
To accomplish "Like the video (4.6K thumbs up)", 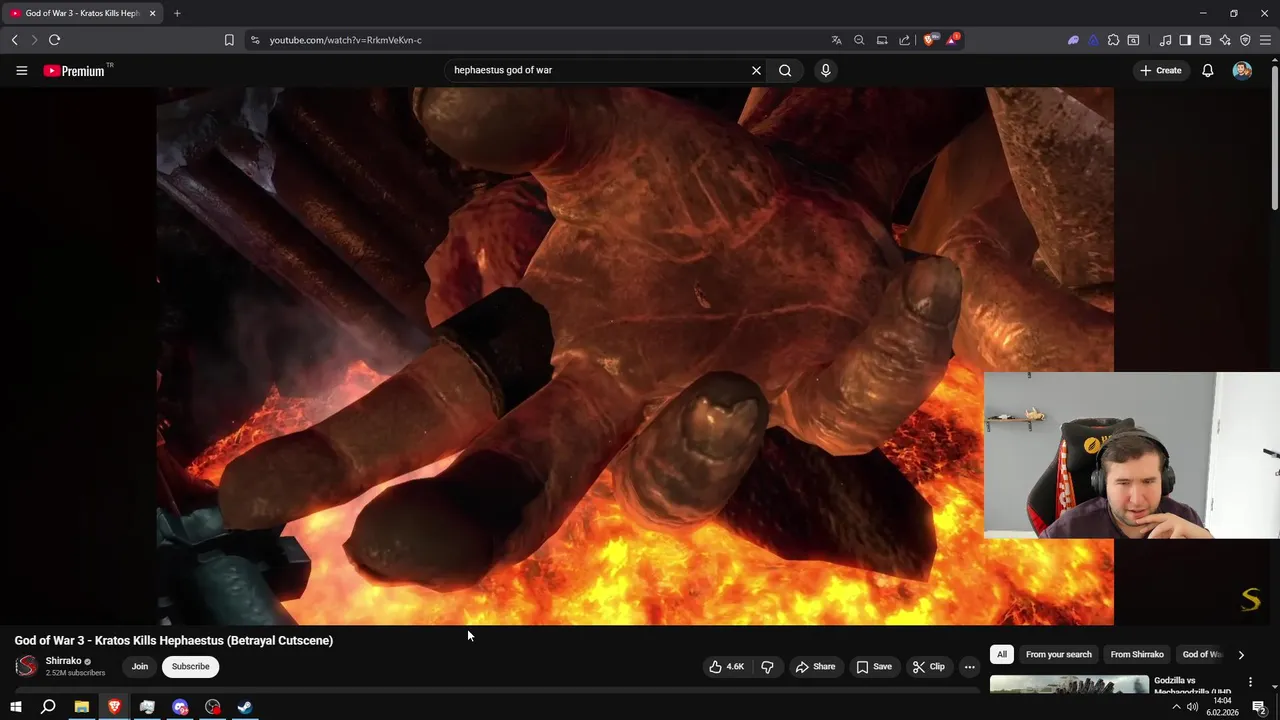I will 727,666.
